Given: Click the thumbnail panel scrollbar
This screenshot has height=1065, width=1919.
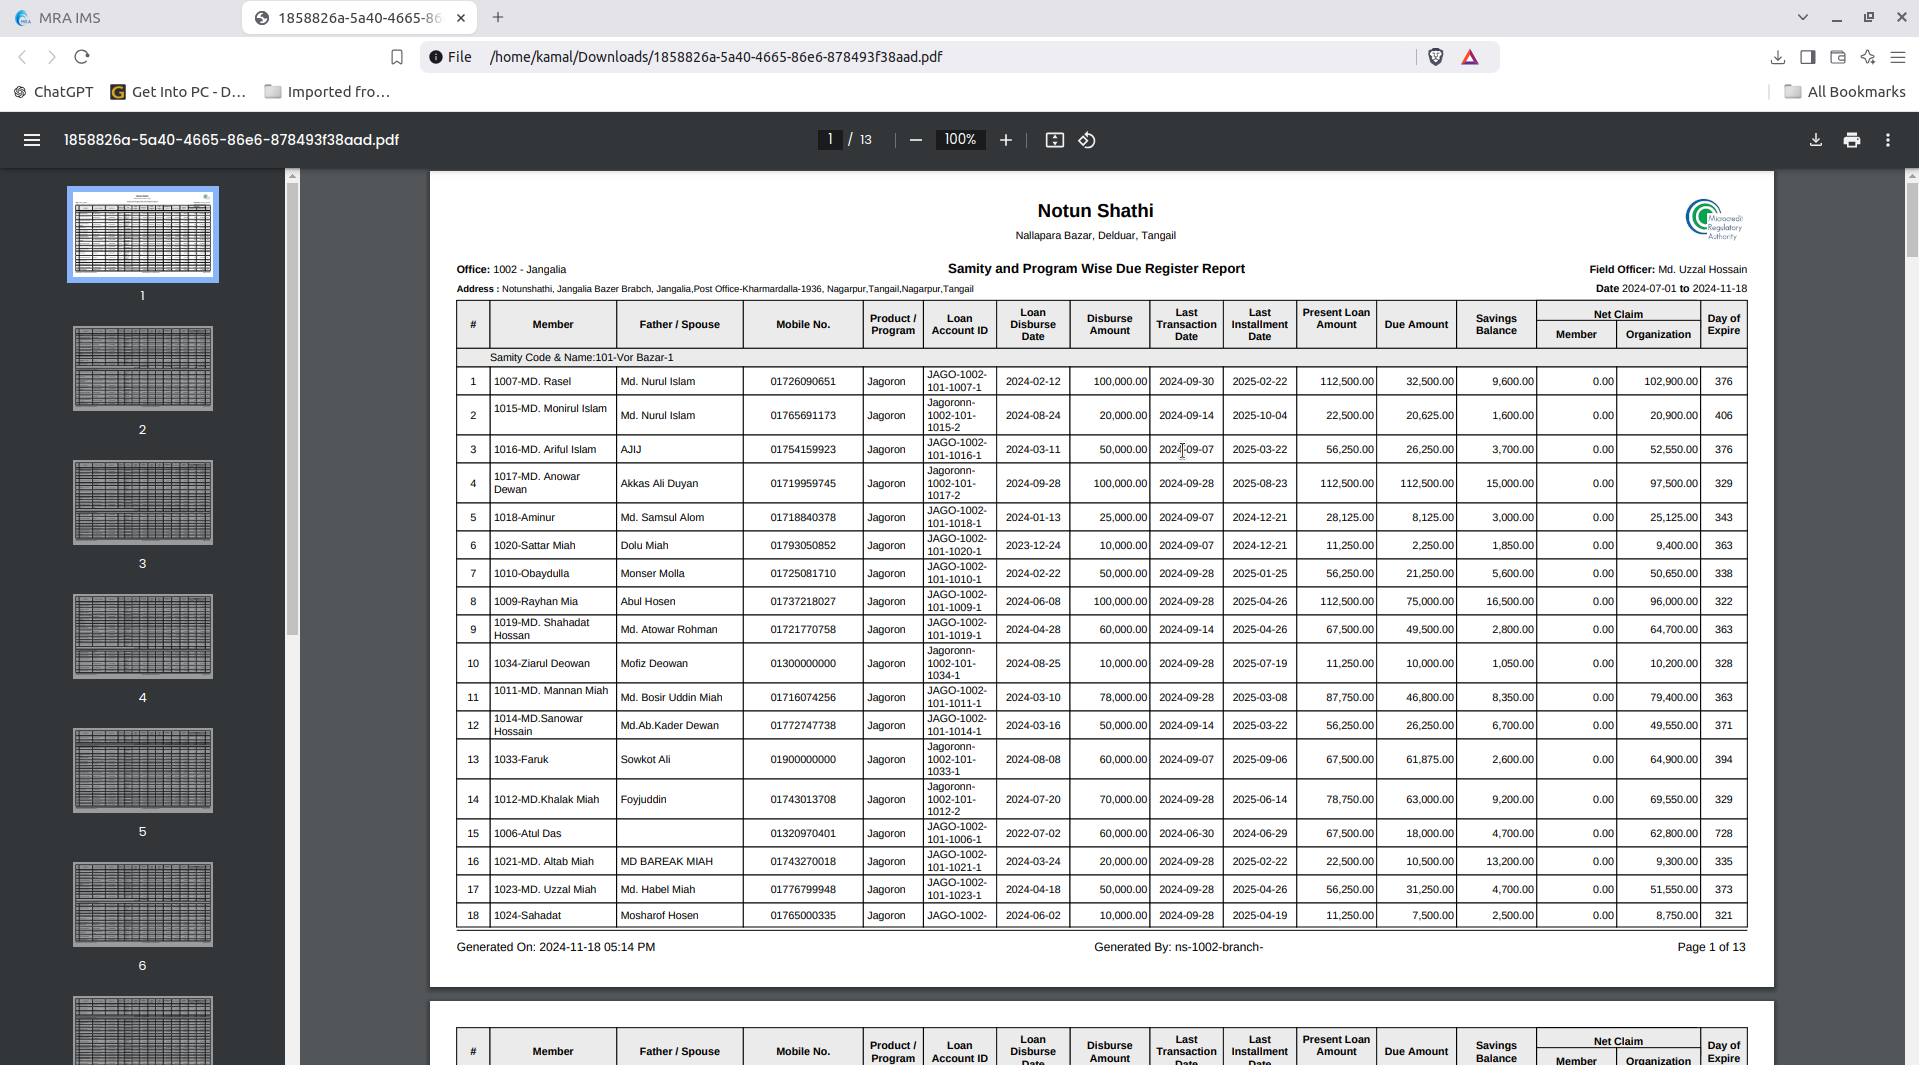Looking at the screenshot, I should (x=292, y=410).
